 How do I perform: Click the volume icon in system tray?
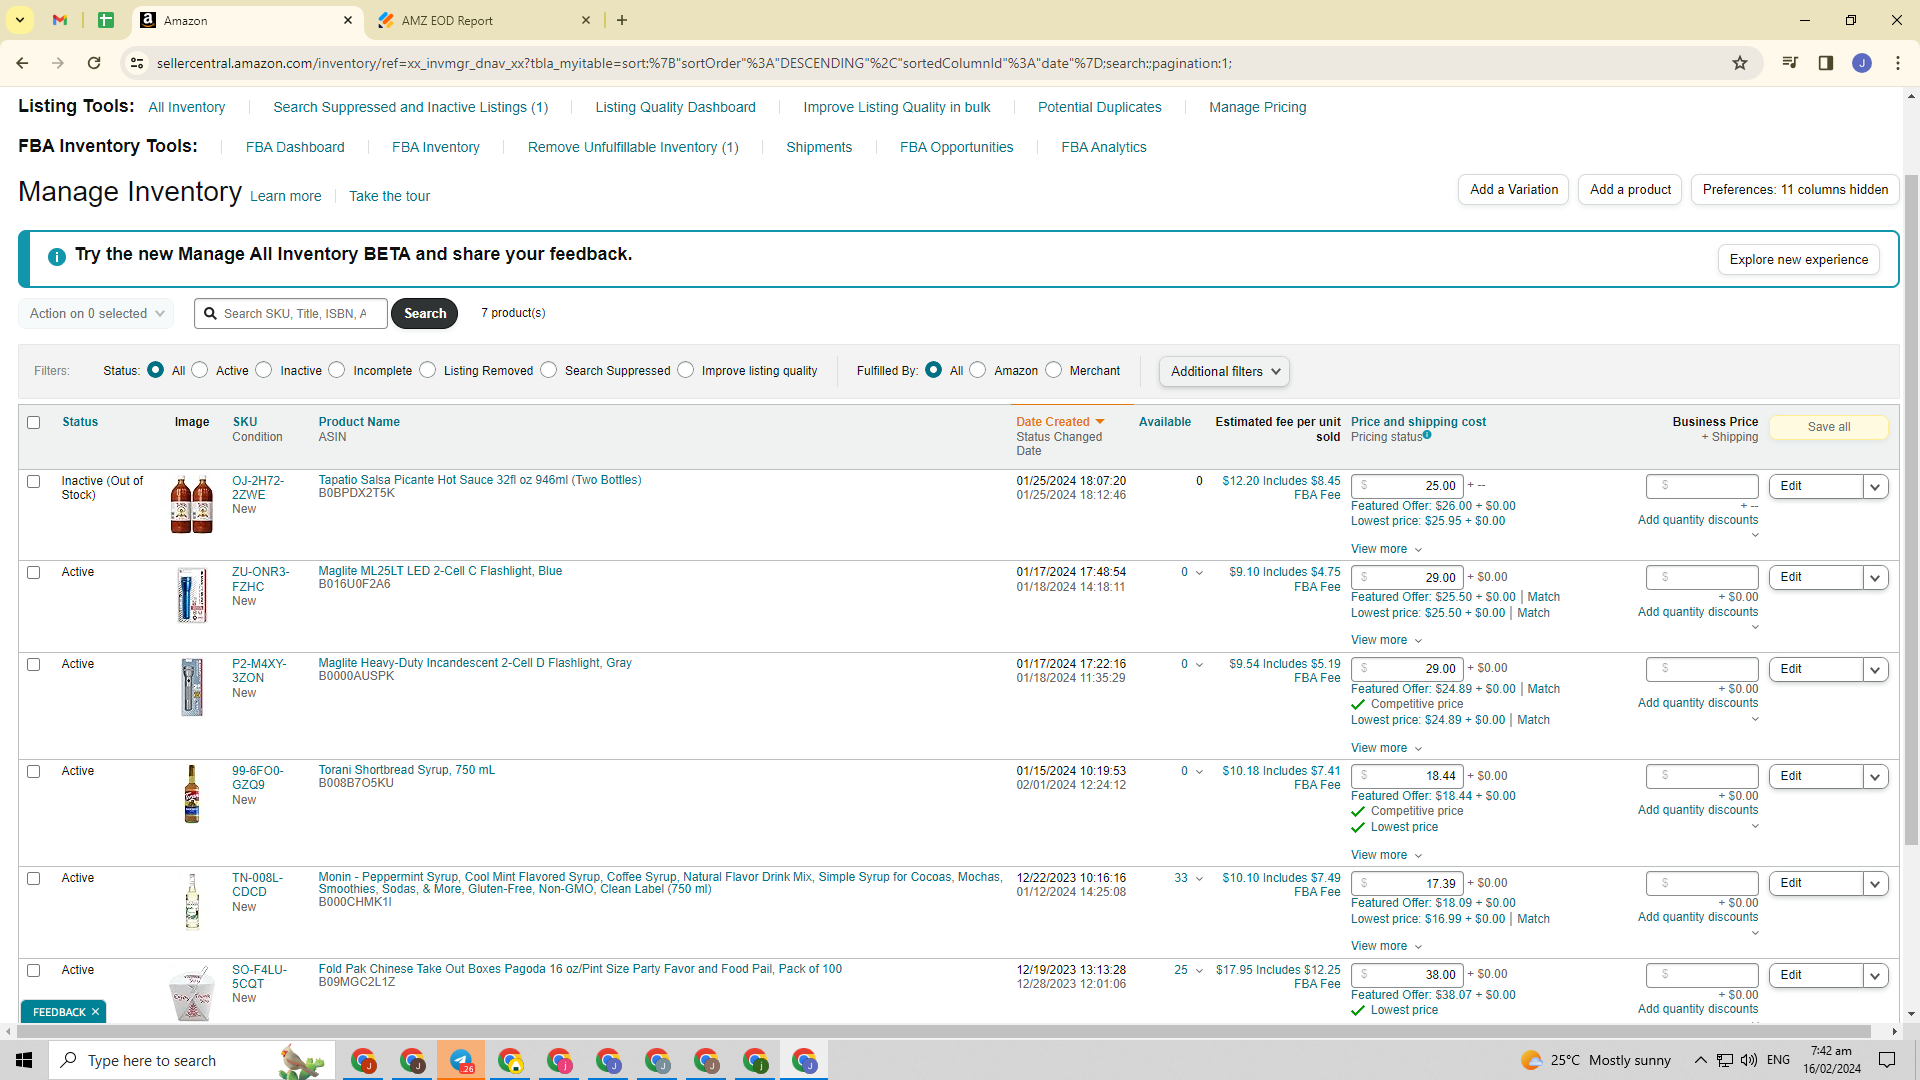tap(1748, 1060)
